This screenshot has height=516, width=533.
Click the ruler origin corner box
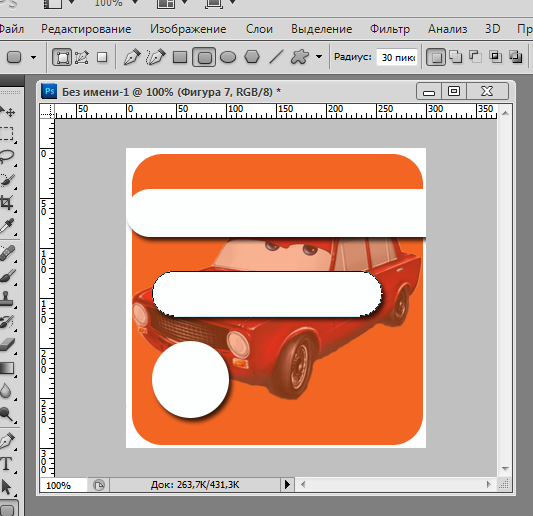point(47,111)
